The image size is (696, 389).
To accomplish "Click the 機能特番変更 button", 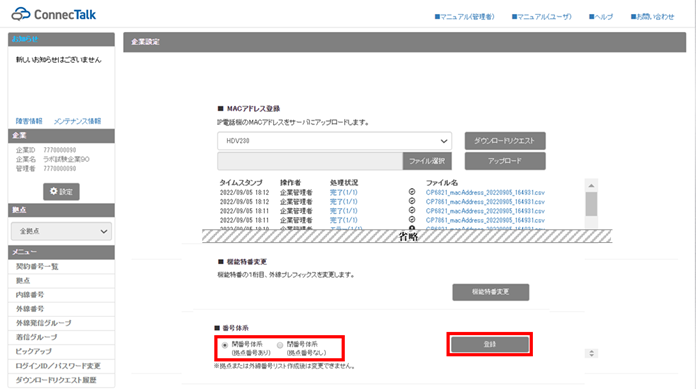I will (490, 292).
